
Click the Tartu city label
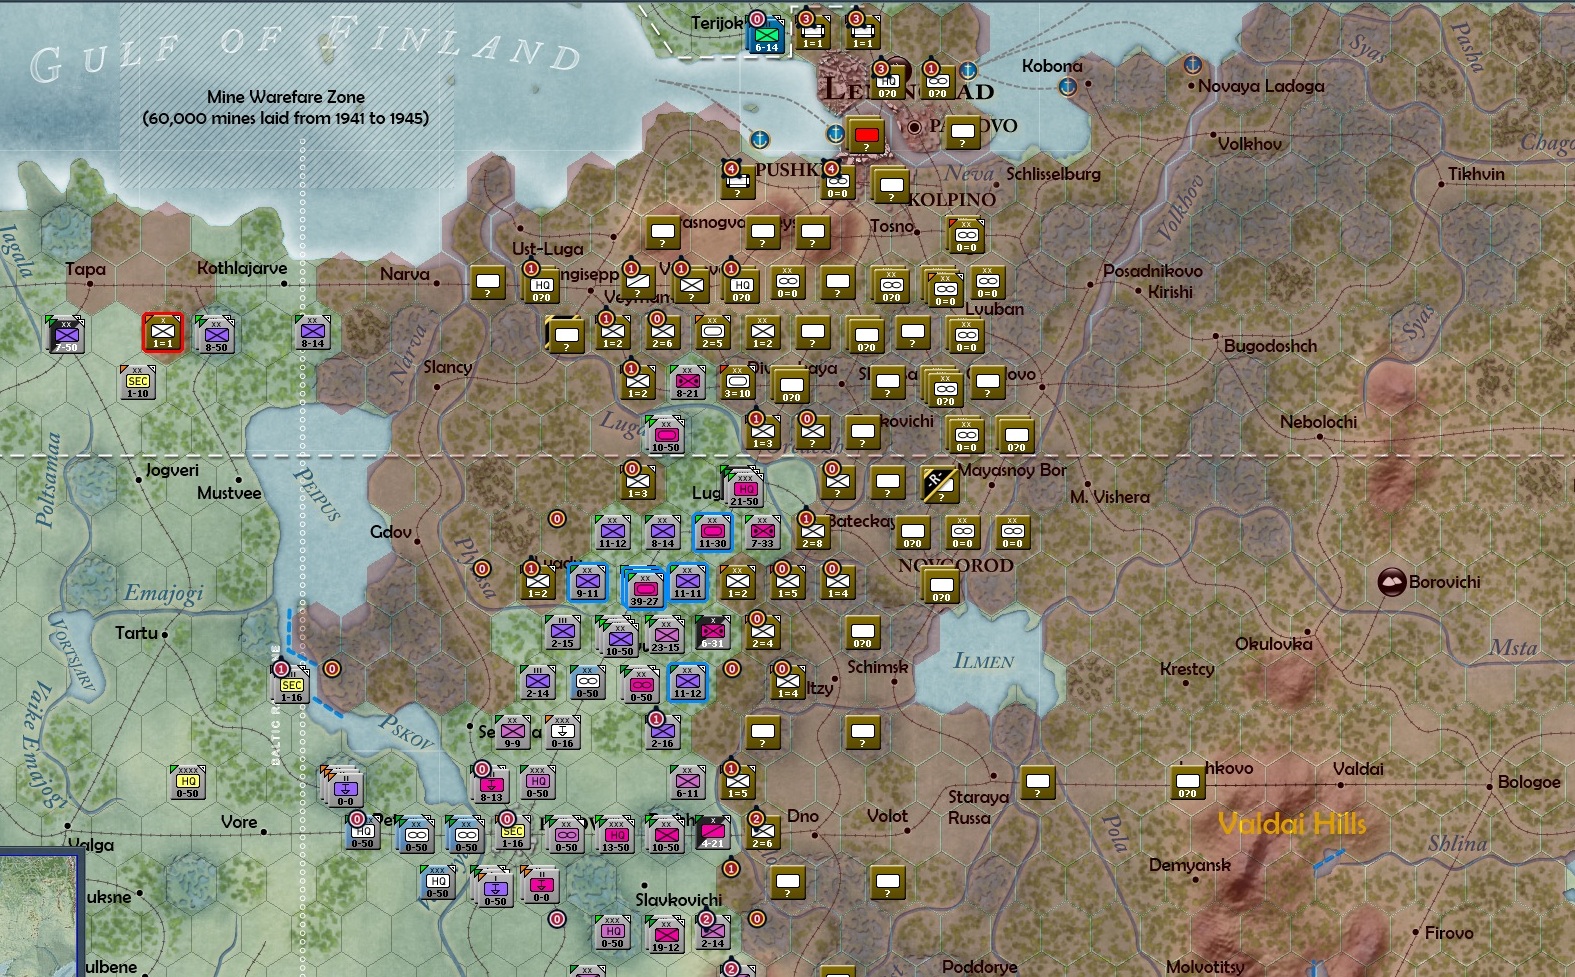click(x=136, y=633)
